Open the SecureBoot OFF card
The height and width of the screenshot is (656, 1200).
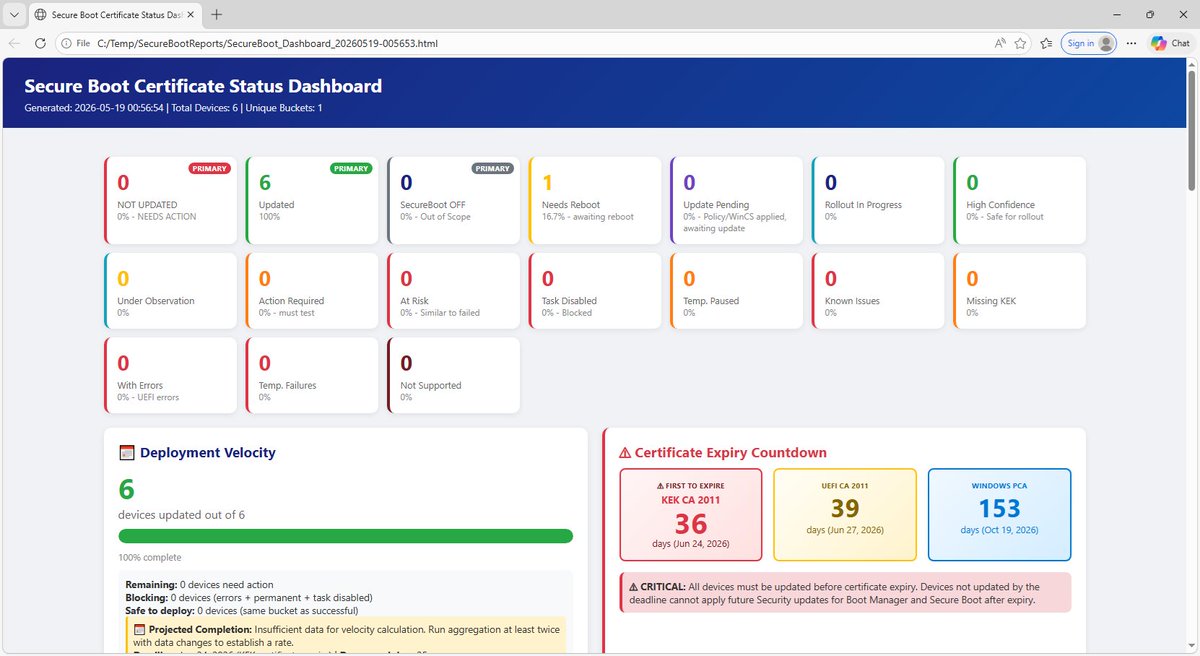pos(454,200)
